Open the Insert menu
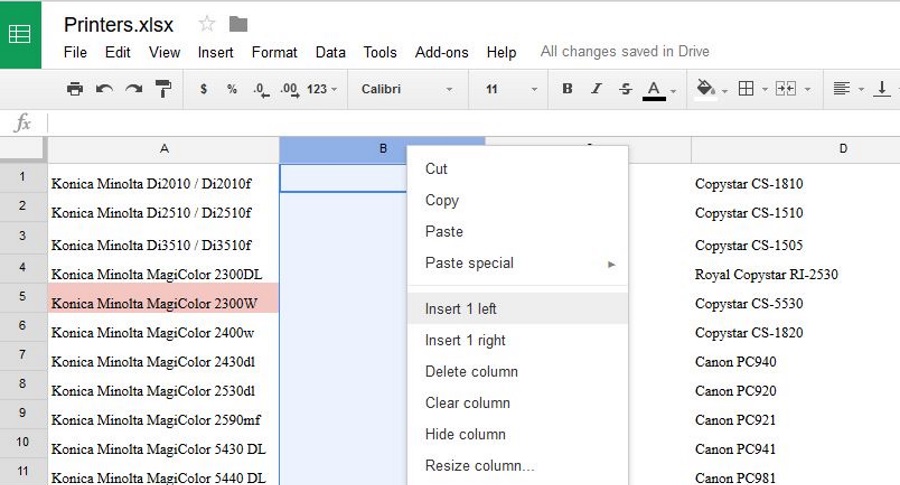 [215, 52]
